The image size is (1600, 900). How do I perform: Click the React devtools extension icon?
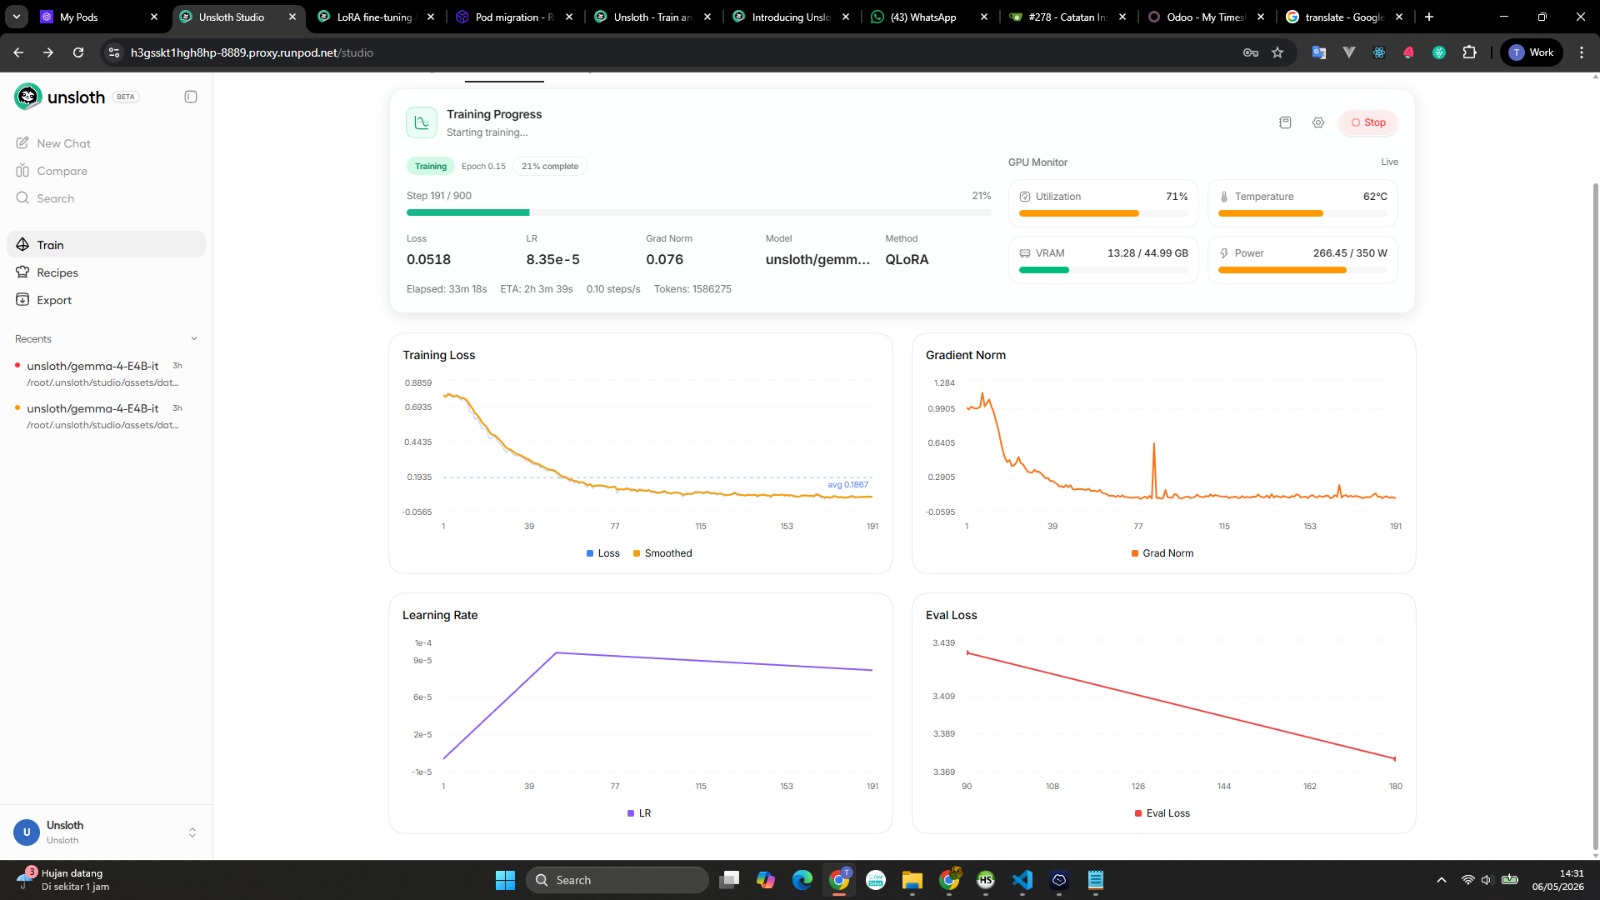pyautogui.click(x=1379, y=52)
